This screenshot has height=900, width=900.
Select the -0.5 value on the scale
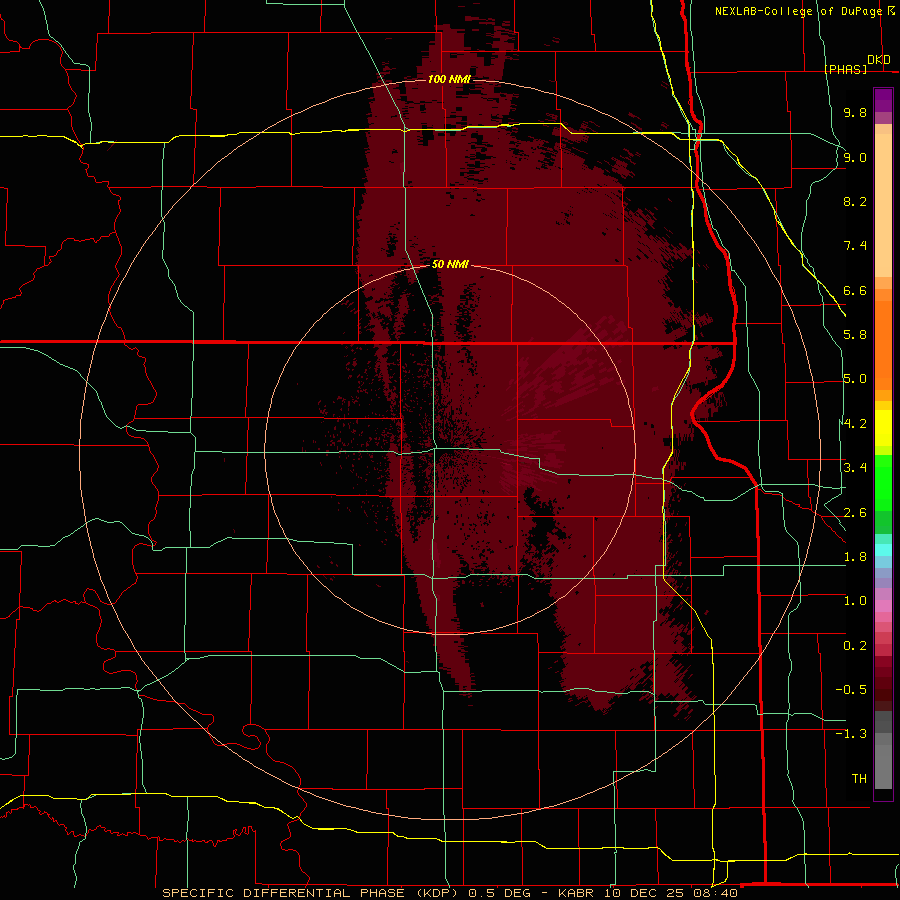point(851,690)
